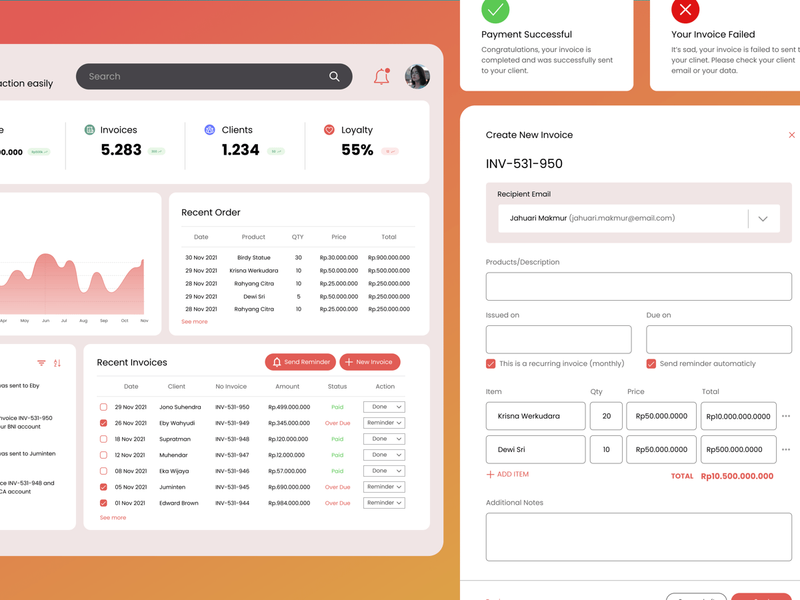This screenshot has height=600, width=800.
Task: Click the Clients stat icon
Action: pos(210,130)
